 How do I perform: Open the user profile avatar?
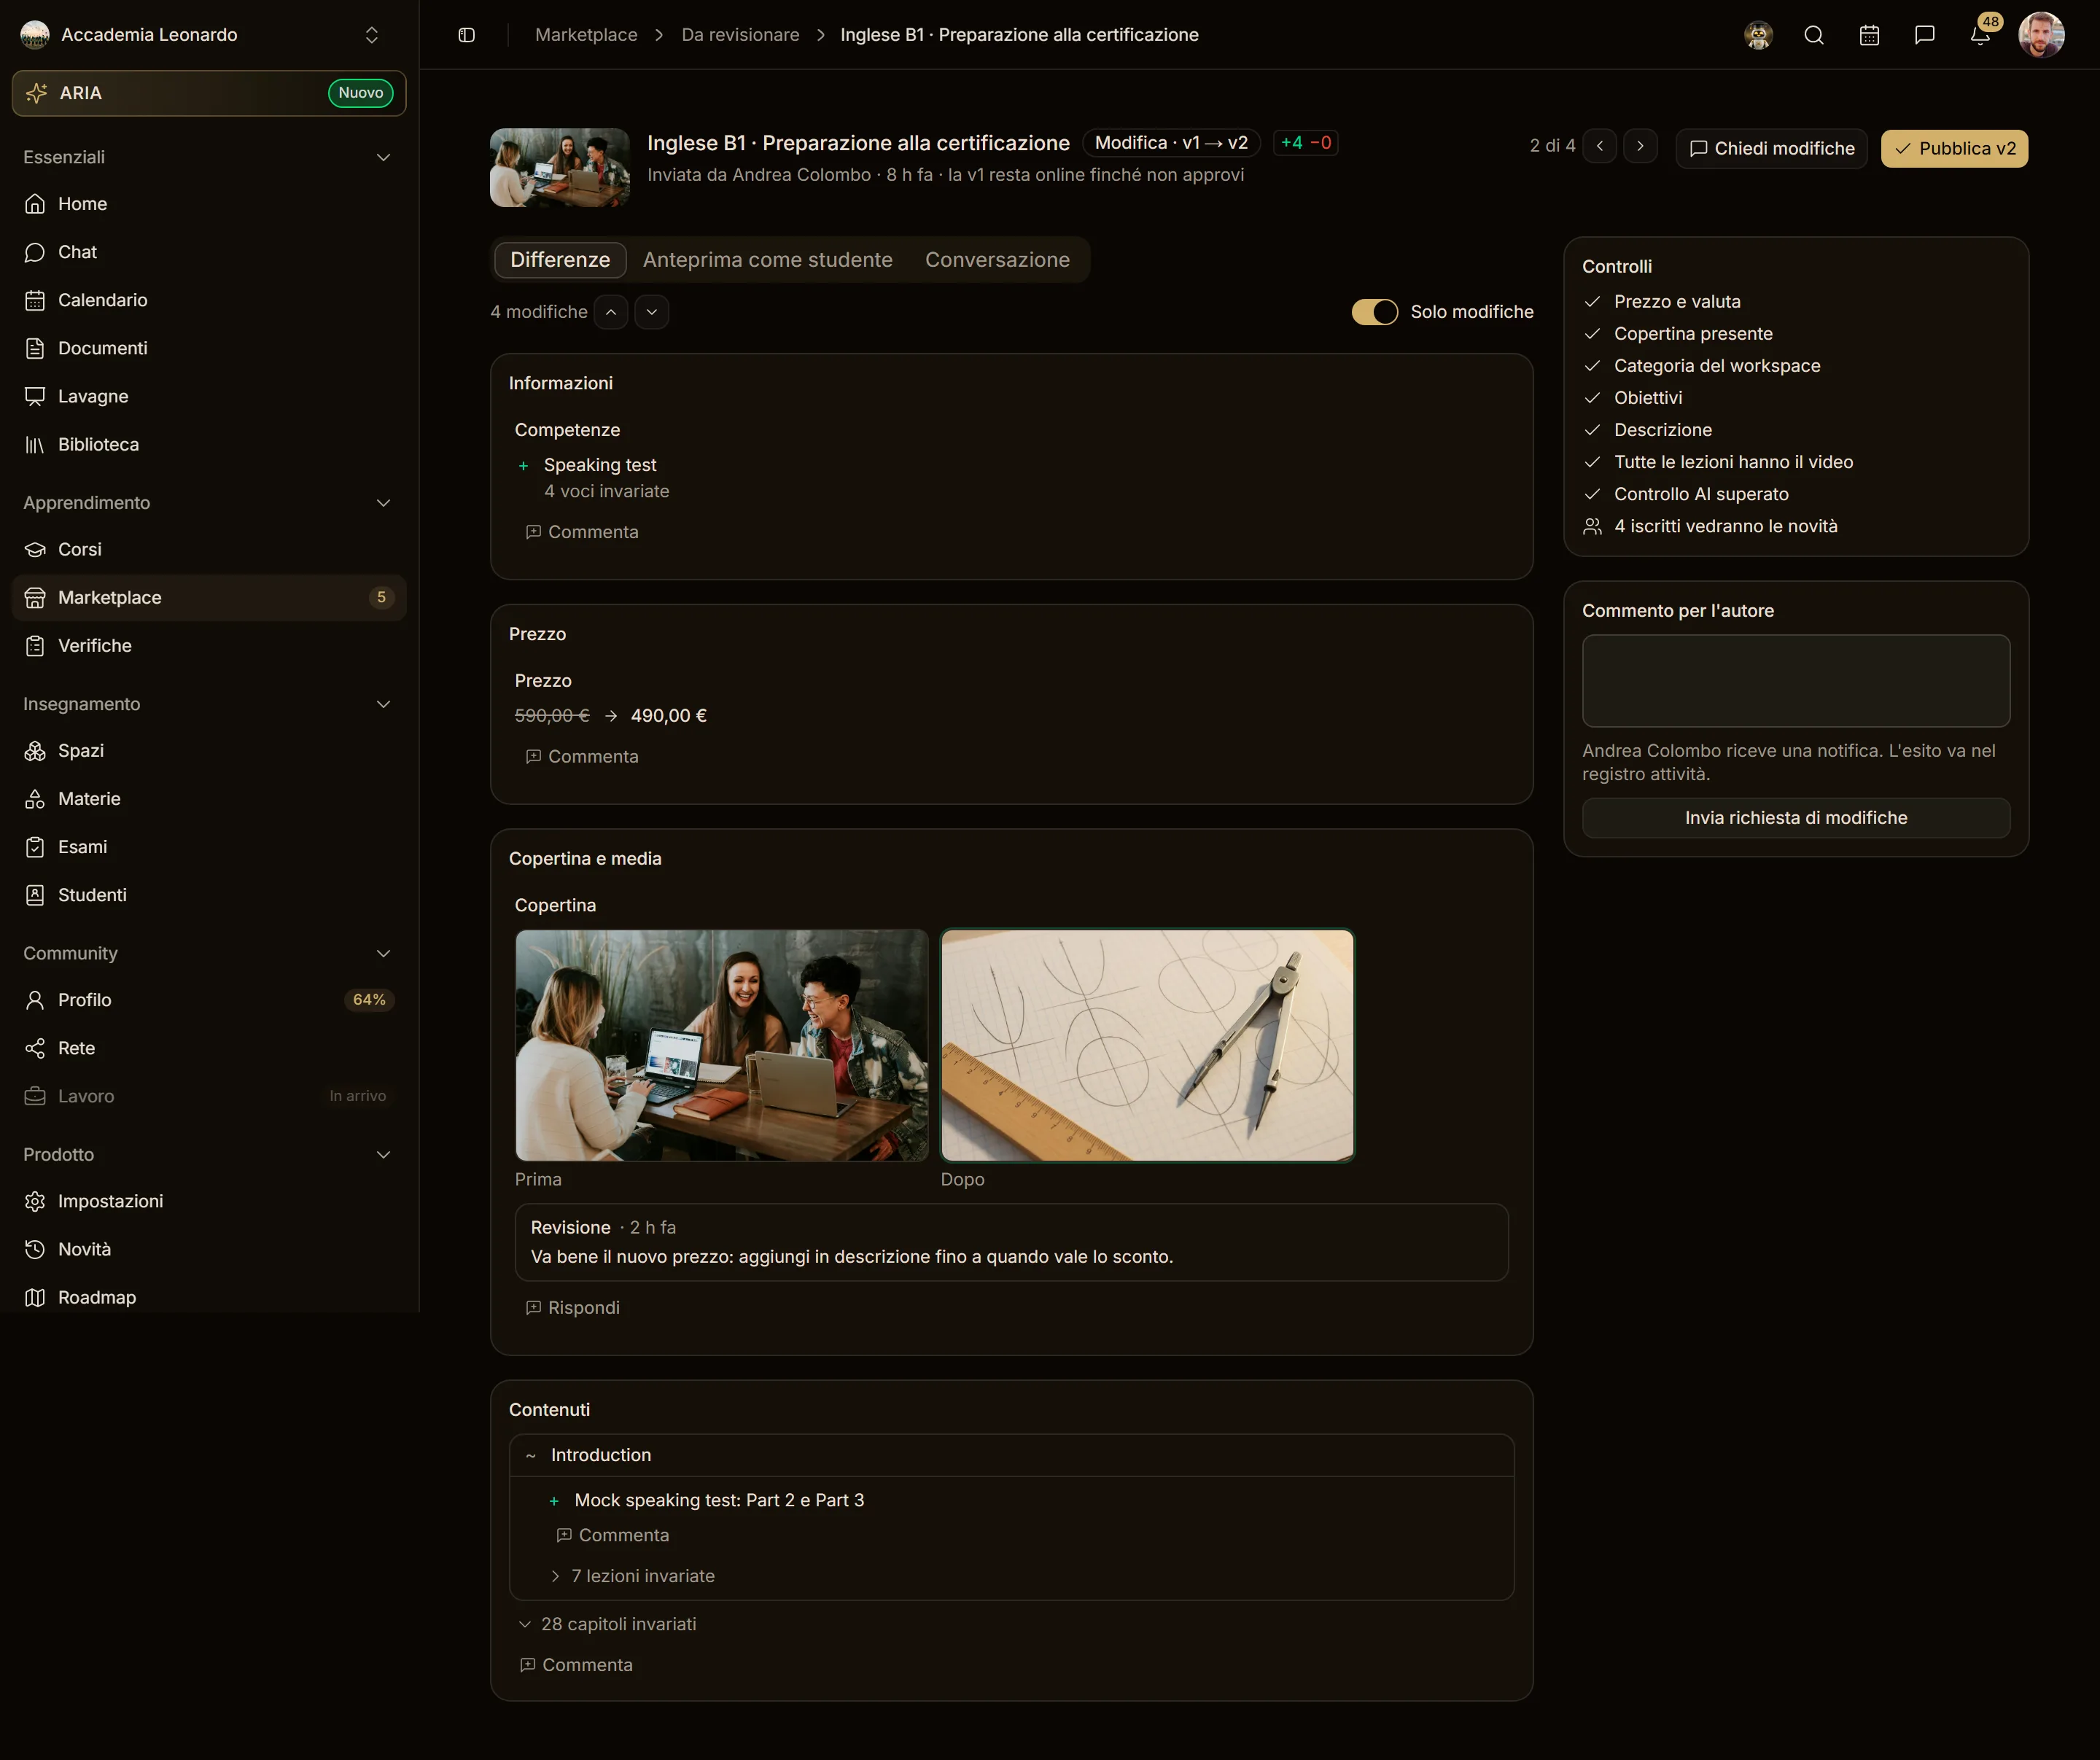(x=2041, y=35)
